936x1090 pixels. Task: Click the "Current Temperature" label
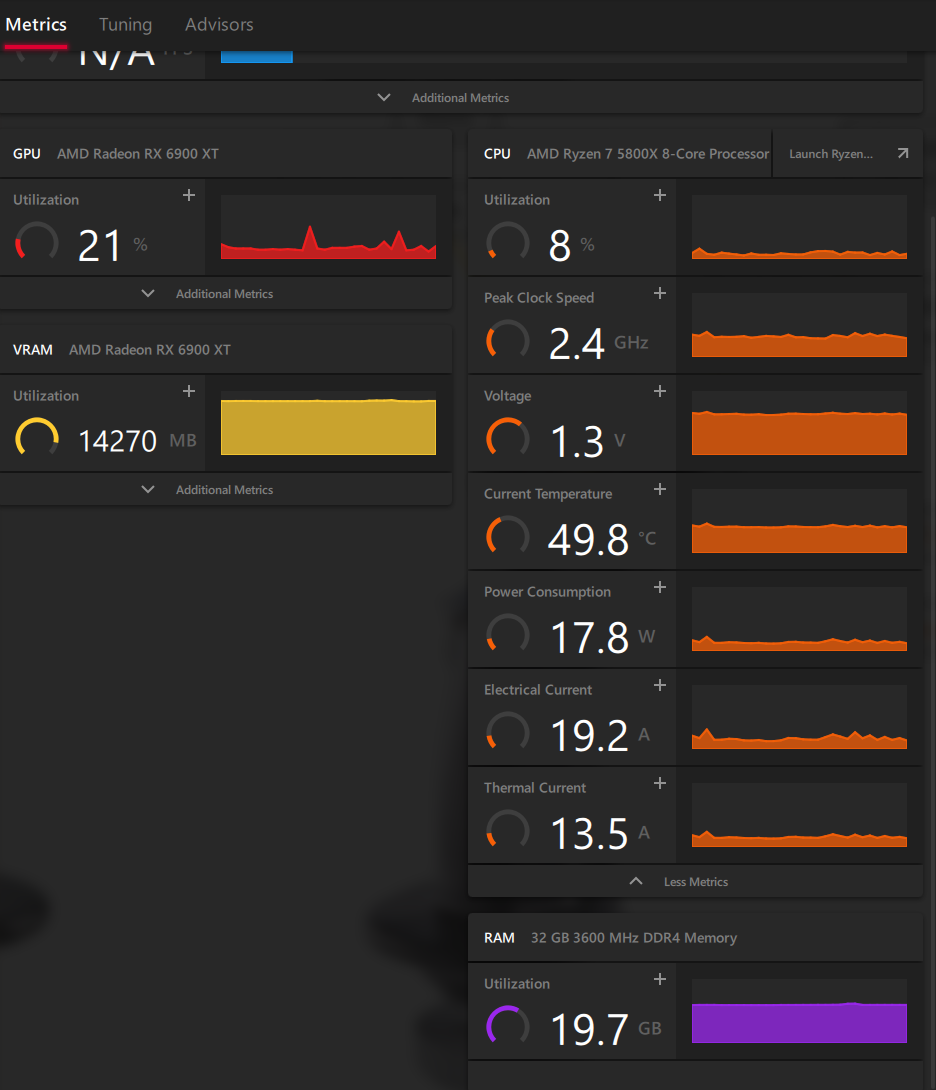coord(548,494)
